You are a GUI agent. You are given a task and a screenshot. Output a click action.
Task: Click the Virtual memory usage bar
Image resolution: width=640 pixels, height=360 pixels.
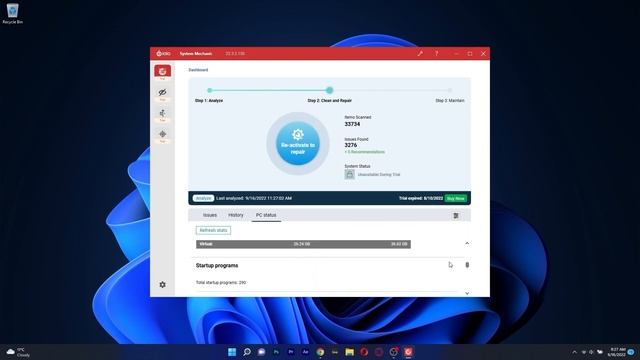[x=303, y=244]
